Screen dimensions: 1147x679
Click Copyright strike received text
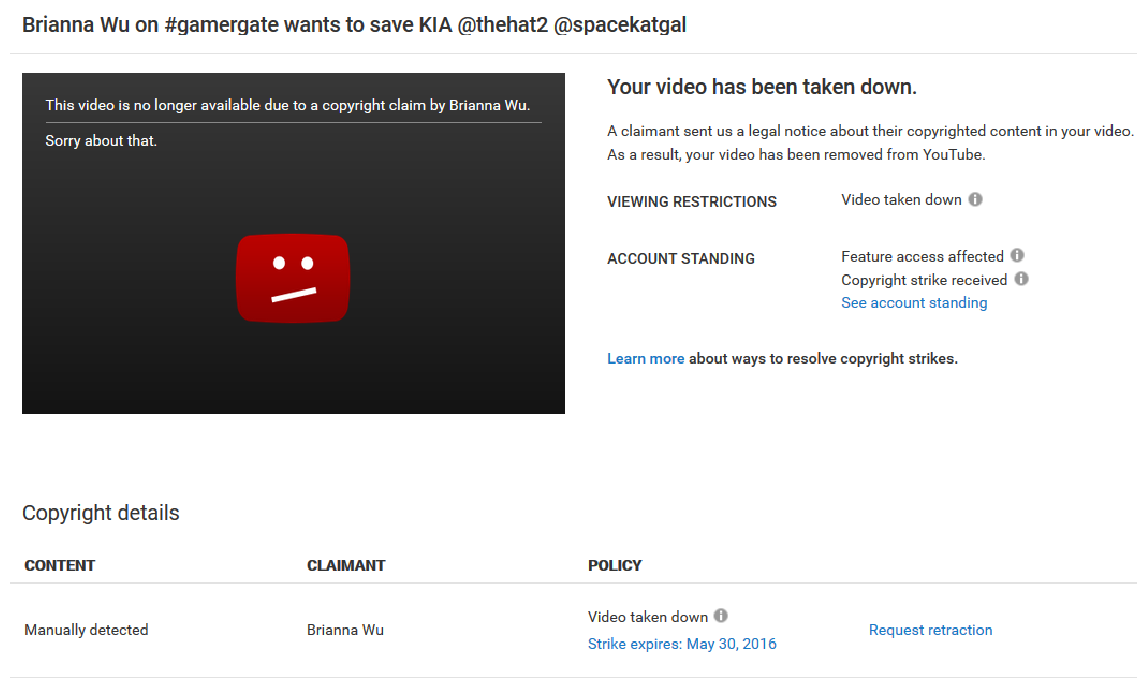tap(924, 280)
